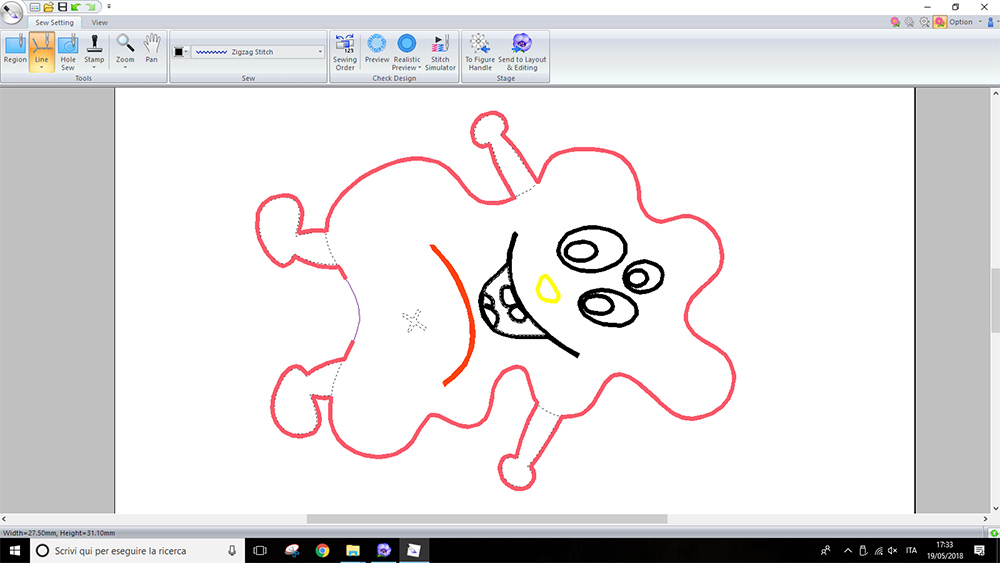Click the muted volume tray icon
Viewport: 1000px width, 563px height.
[893, 550]
